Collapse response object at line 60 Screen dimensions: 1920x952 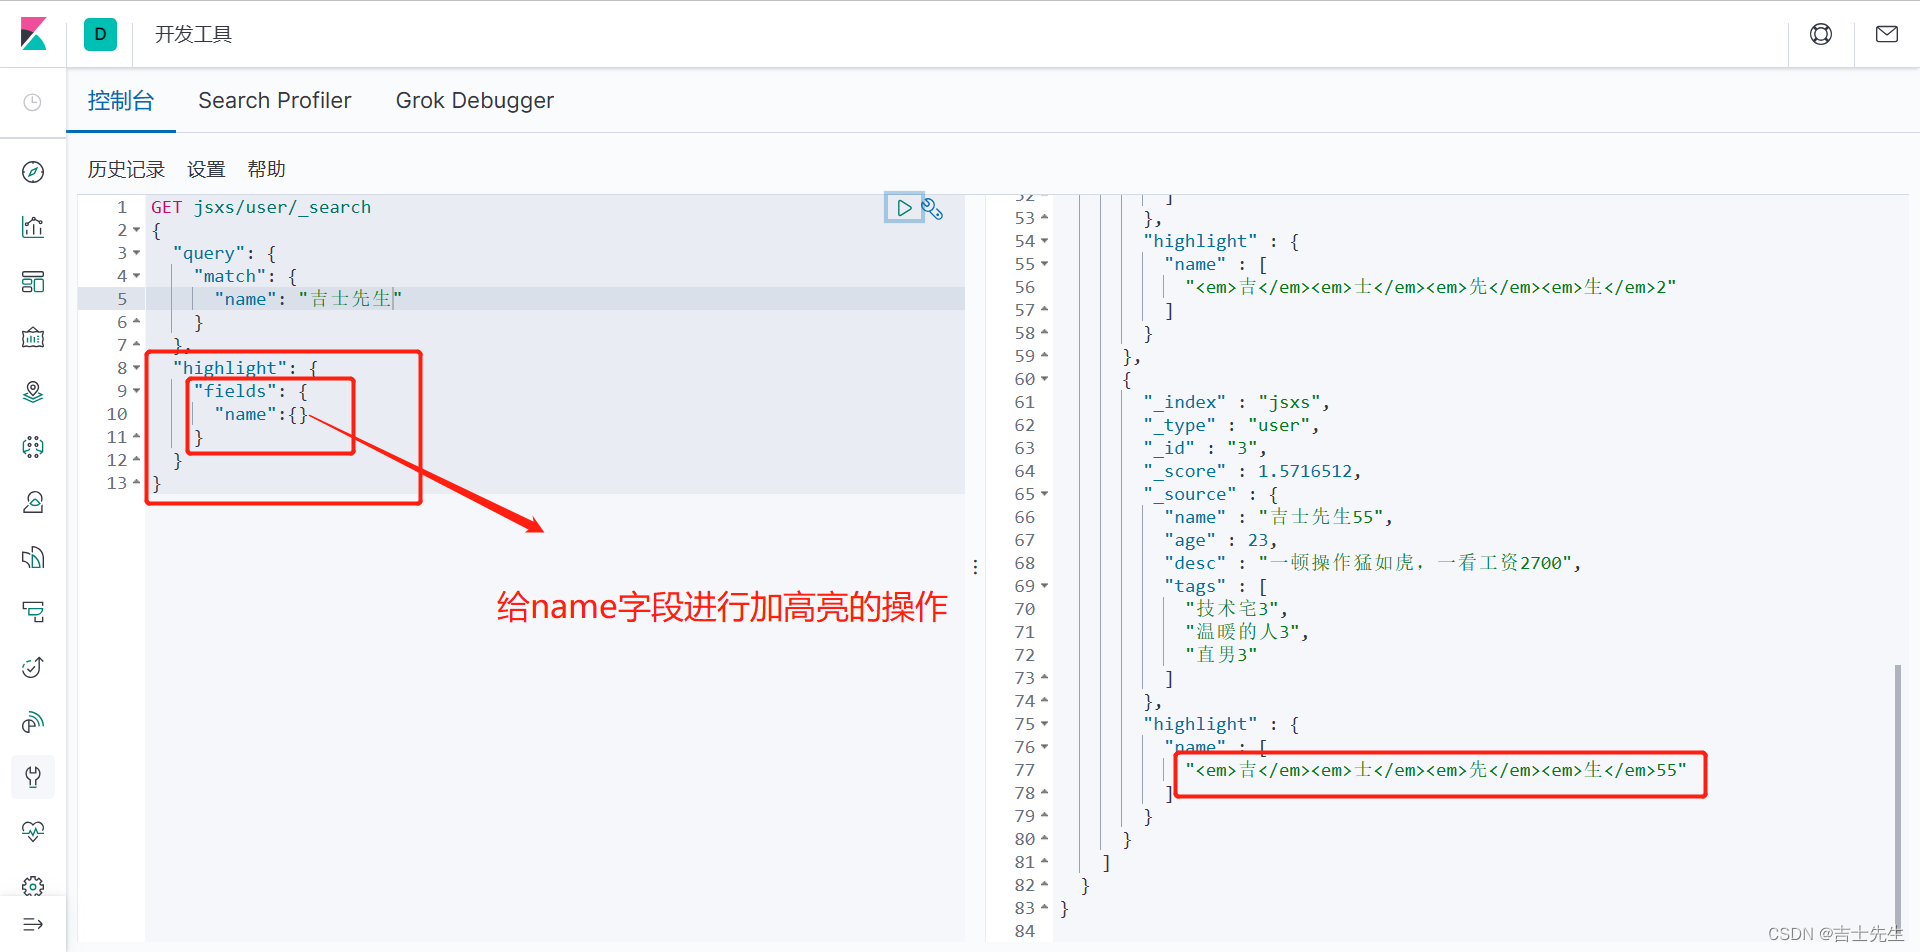[1045, 379]
